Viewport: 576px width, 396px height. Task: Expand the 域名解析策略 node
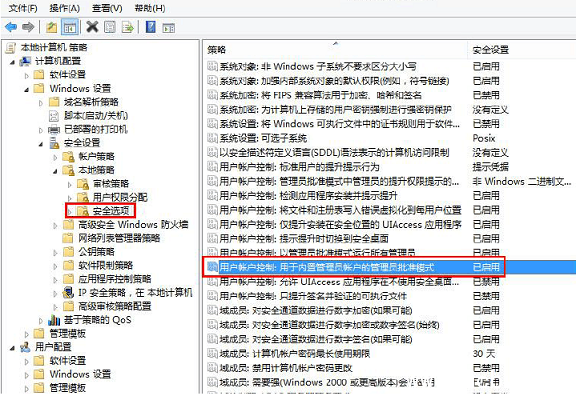(x=41, y=103)
